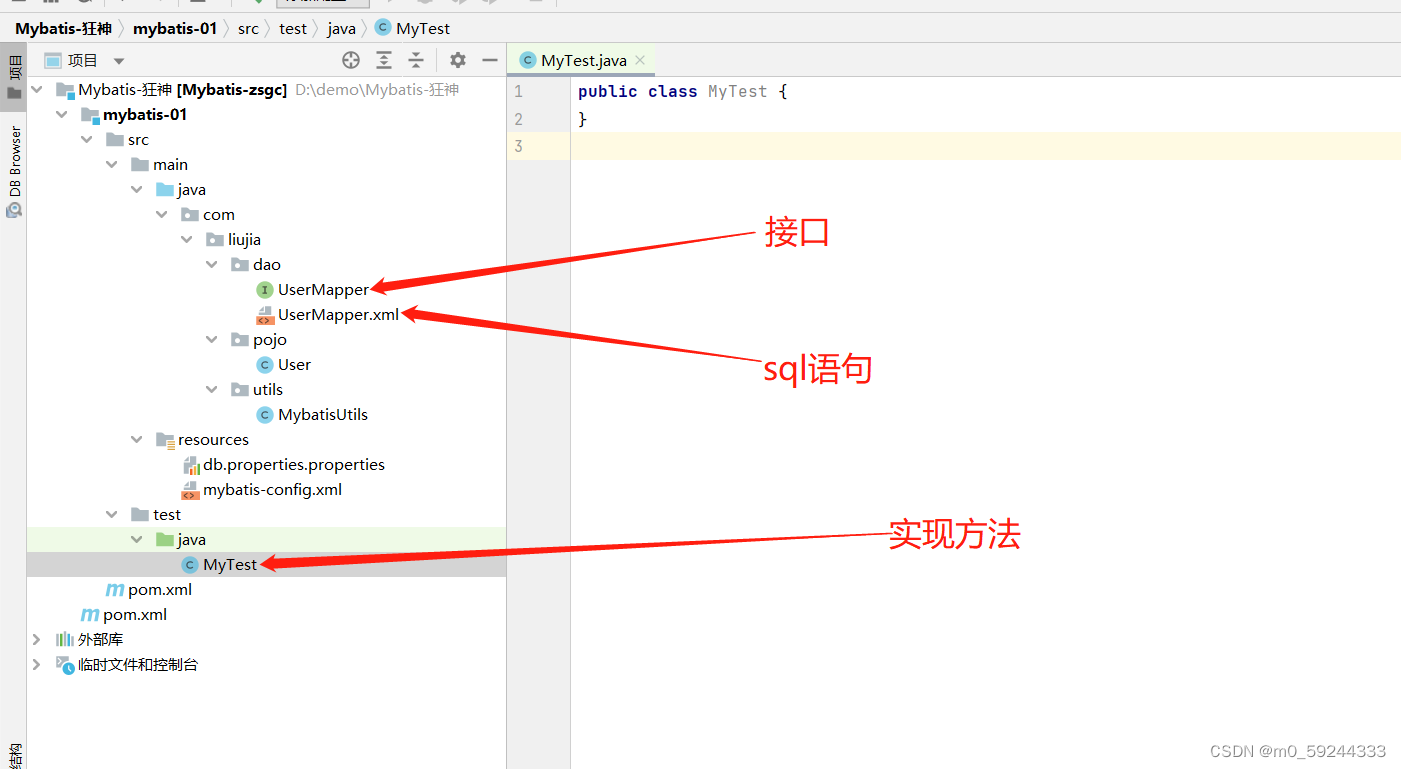Expand the 外部库 node
This screenshot has width=1401, height=769.
coord(37,639)
